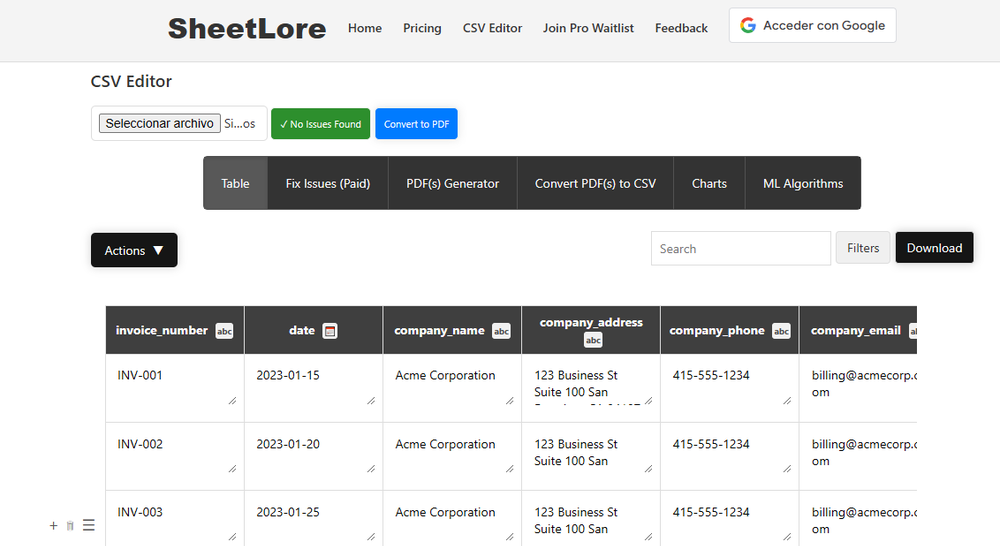The width and height of the screenshot is (1000, 546).
Task: Open the Fix Issues (Paid) tab
Action: (x=328, y=183)
